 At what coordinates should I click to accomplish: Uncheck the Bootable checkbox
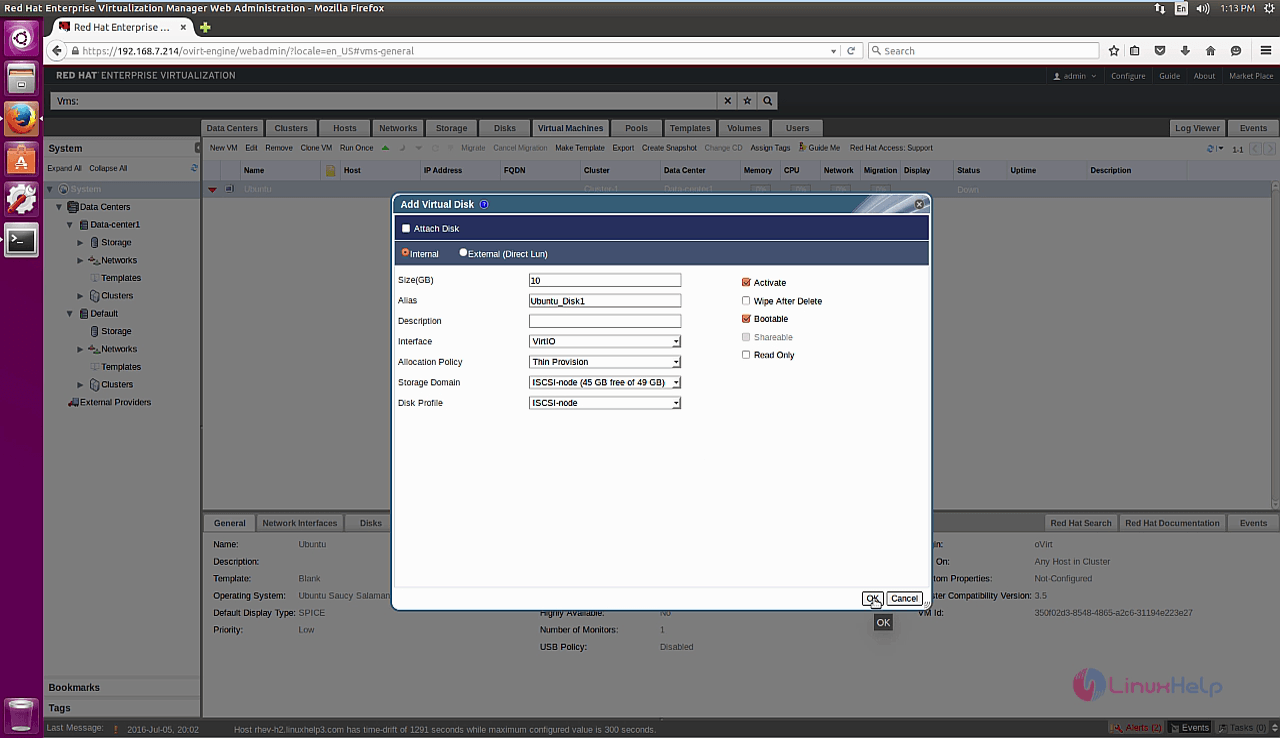click(746, 319)
